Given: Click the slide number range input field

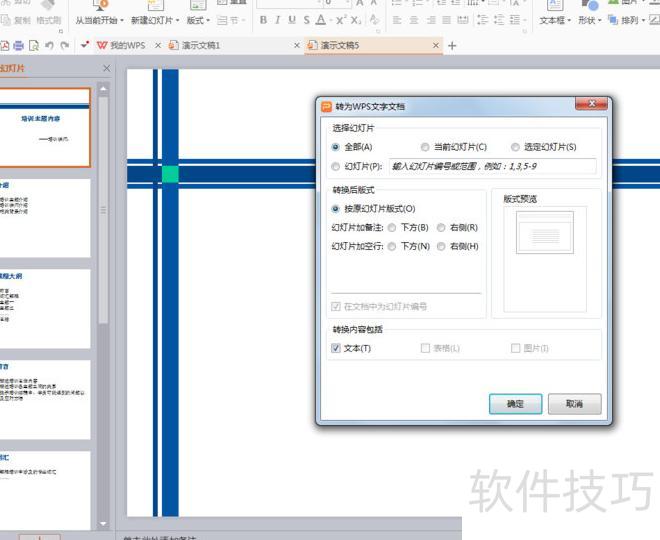Looking at the screenshot, I should (492, 166).
